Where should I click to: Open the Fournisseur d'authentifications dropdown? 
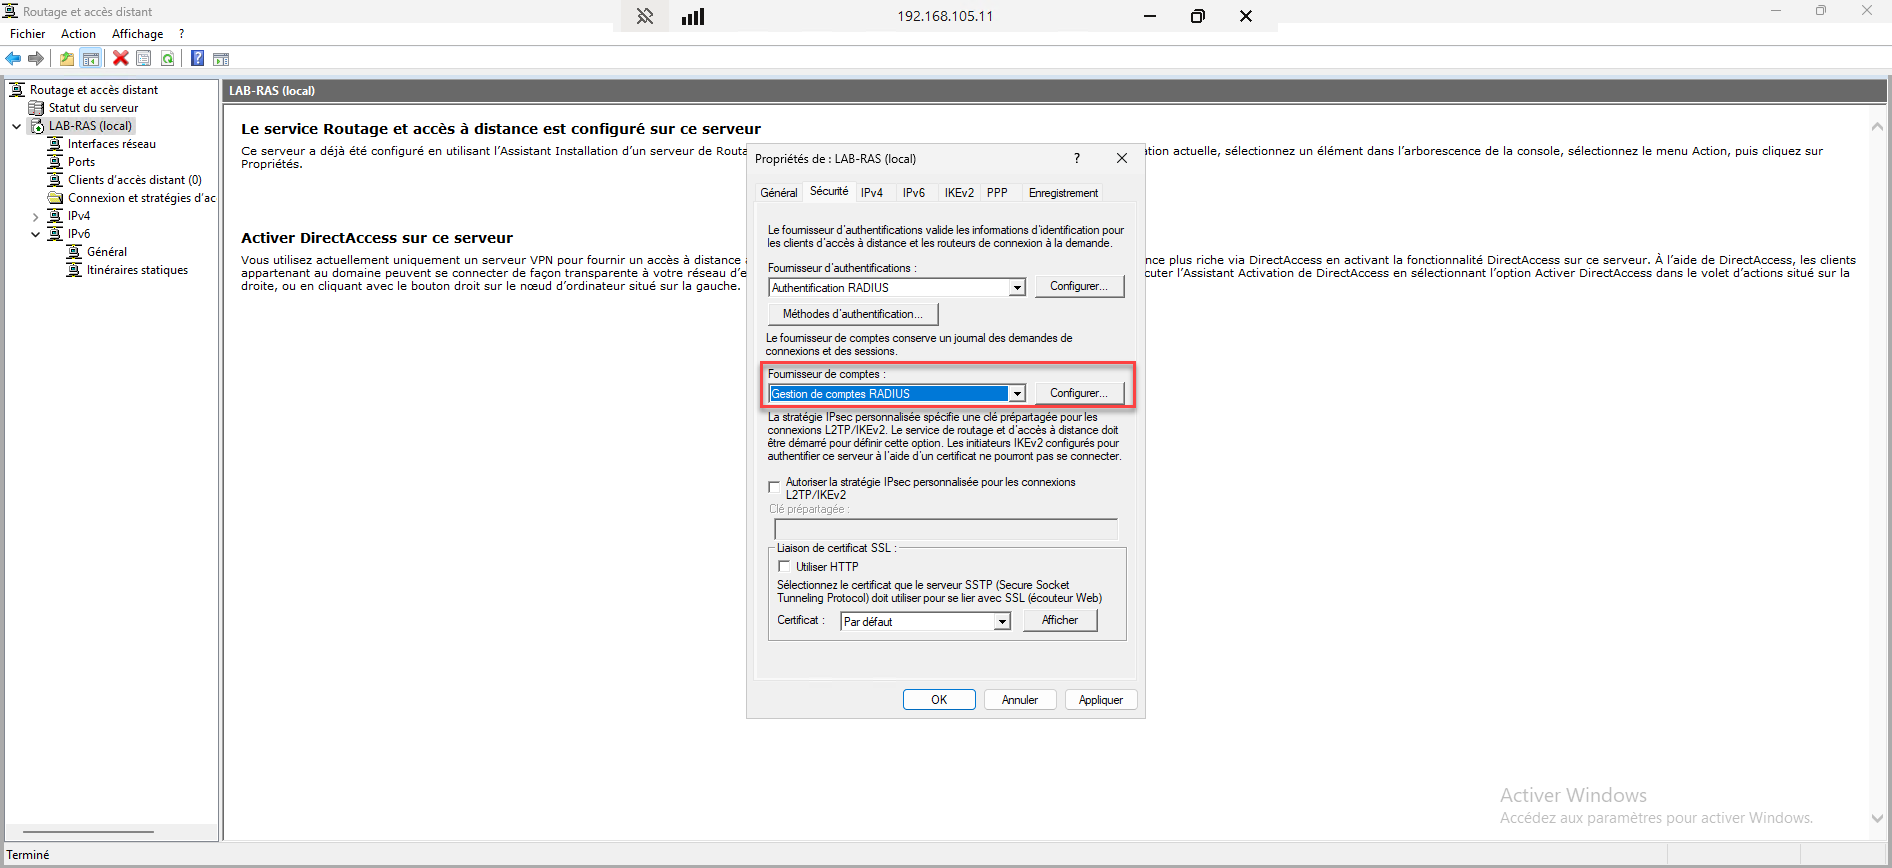1017,288
